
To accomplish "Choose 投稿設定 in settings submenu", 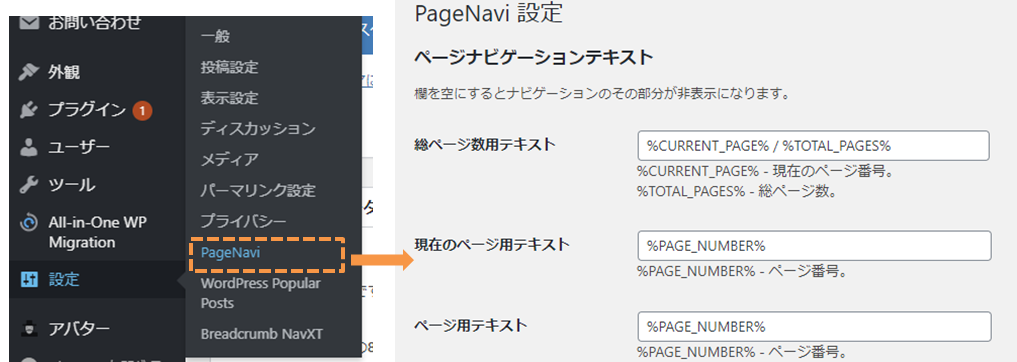I will (x=230, y=67).
